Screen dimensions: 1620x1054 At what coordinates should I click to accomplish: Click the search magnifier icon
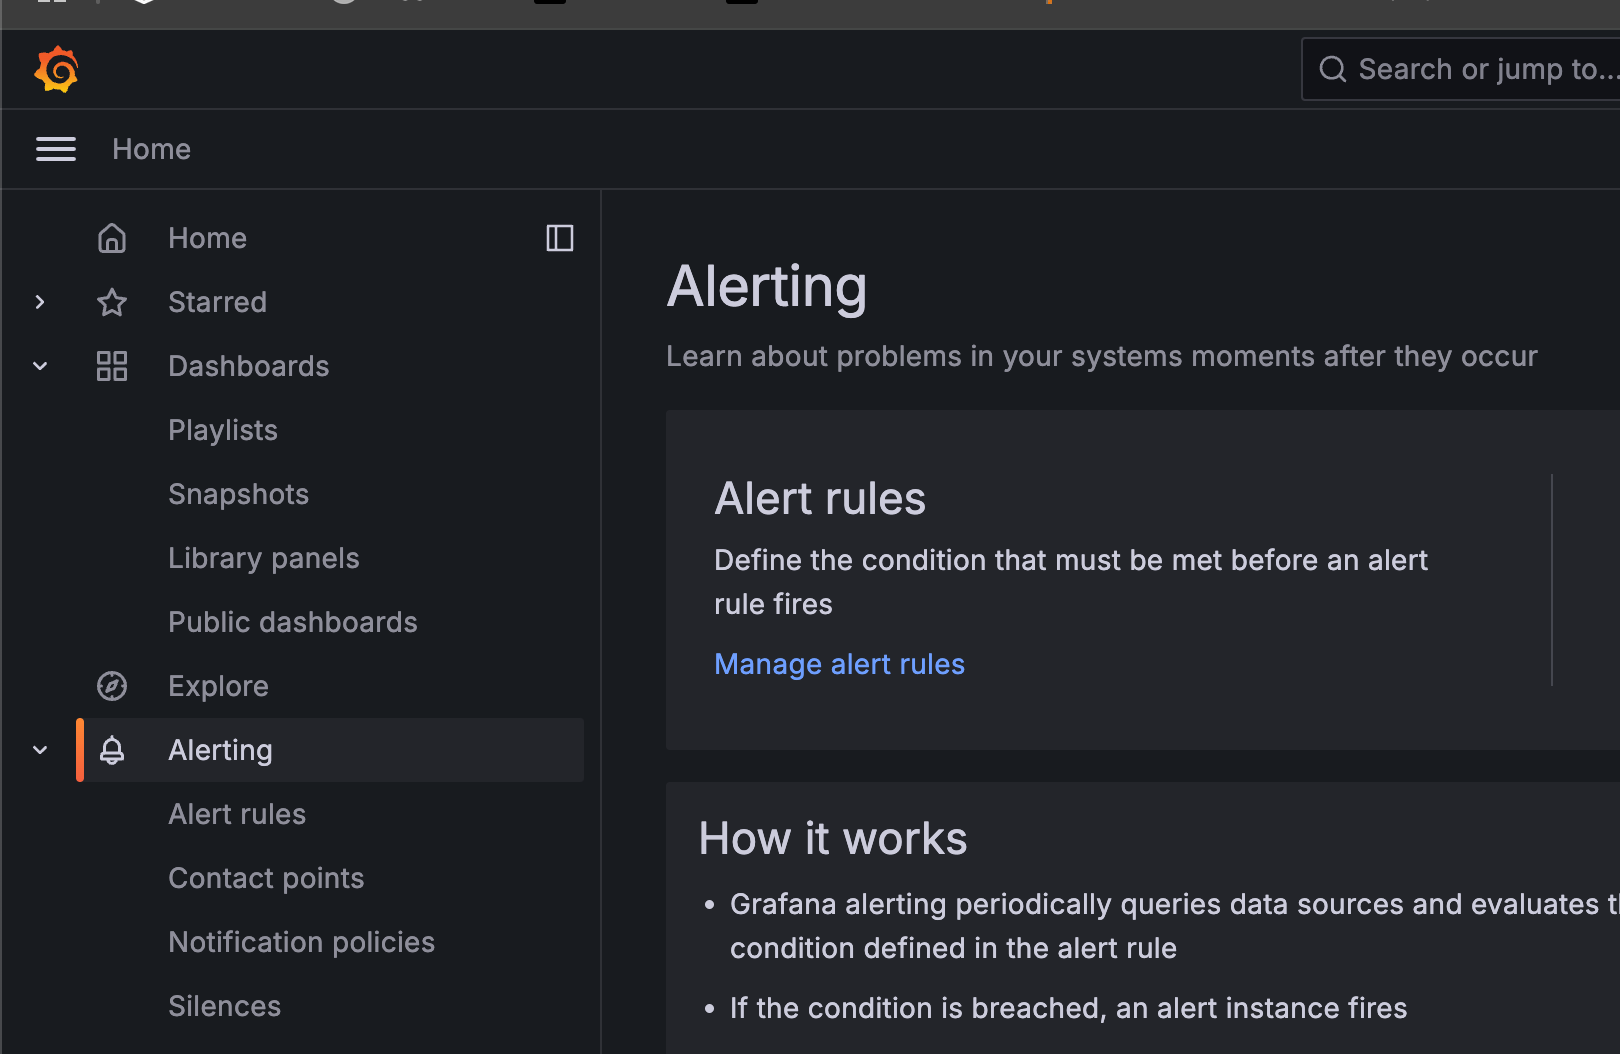click(1332, 69)
